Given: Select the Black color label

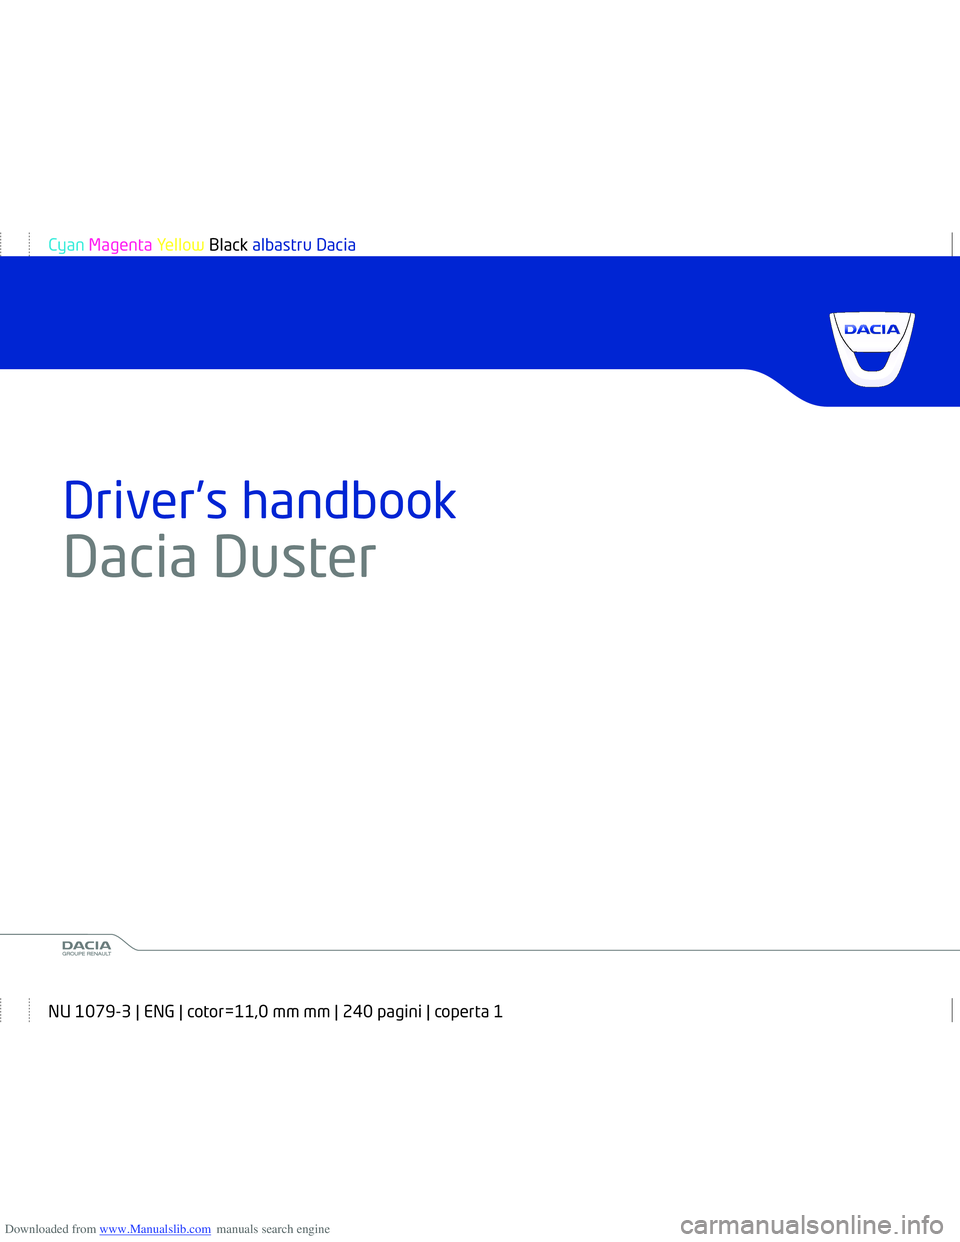Looking at the screenshot, I should click(x=228, y=245).
